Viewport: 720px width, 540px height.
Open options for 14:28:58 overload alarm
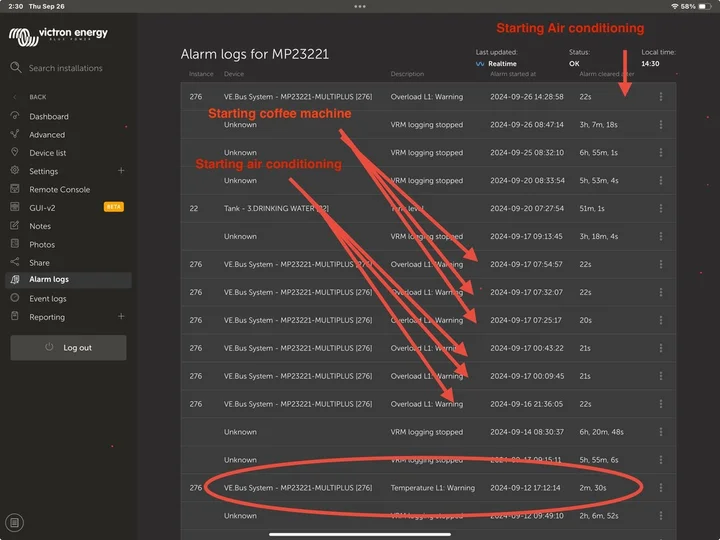pos(661,96)
